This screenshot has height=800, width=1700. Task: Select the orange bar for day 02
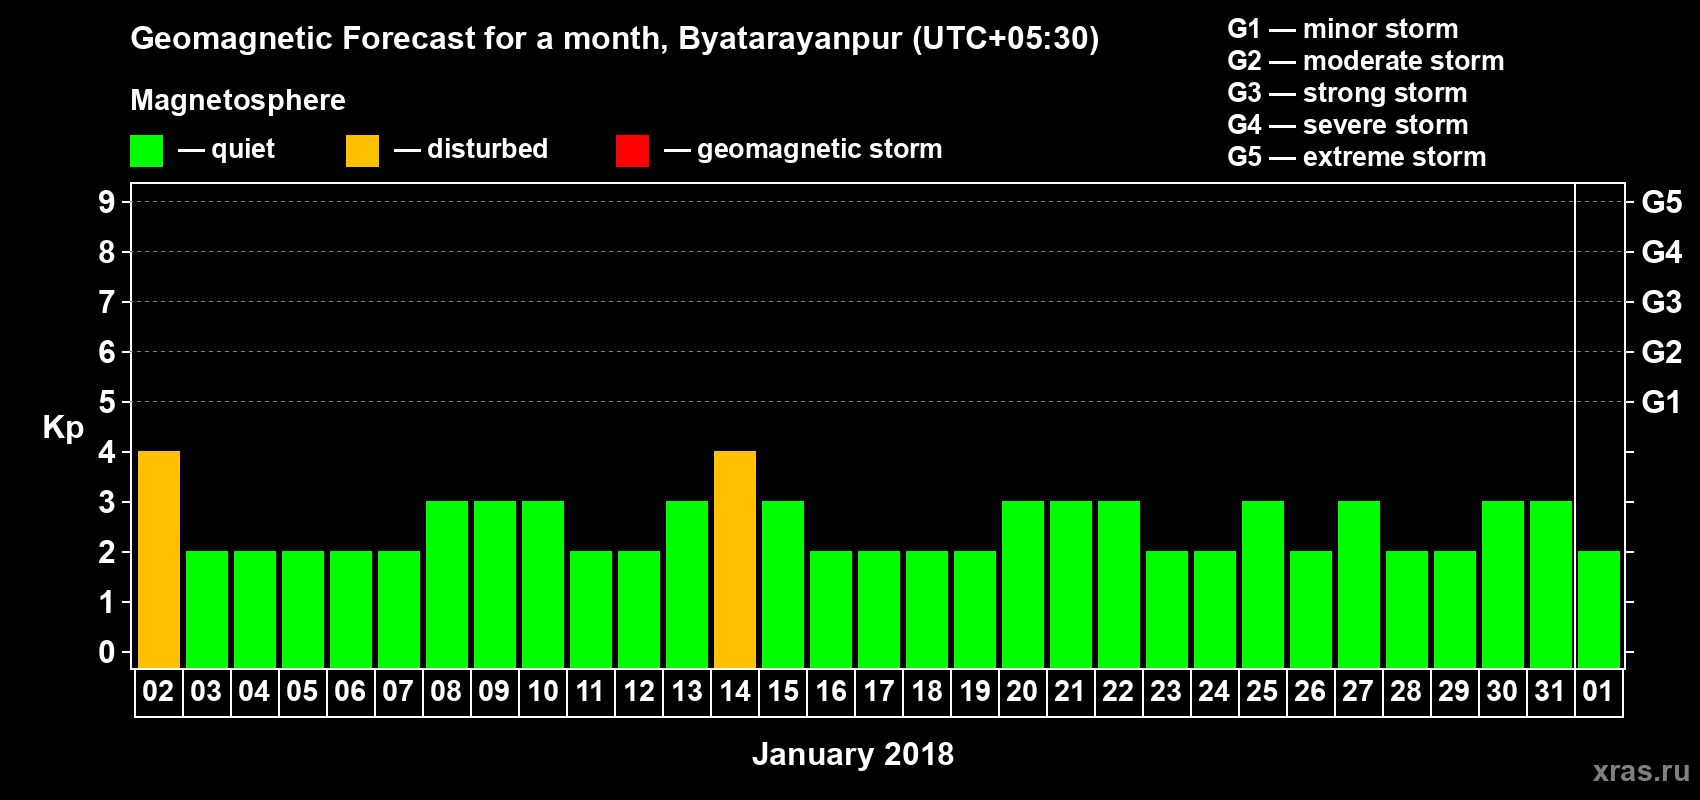[x=159, y=559]
